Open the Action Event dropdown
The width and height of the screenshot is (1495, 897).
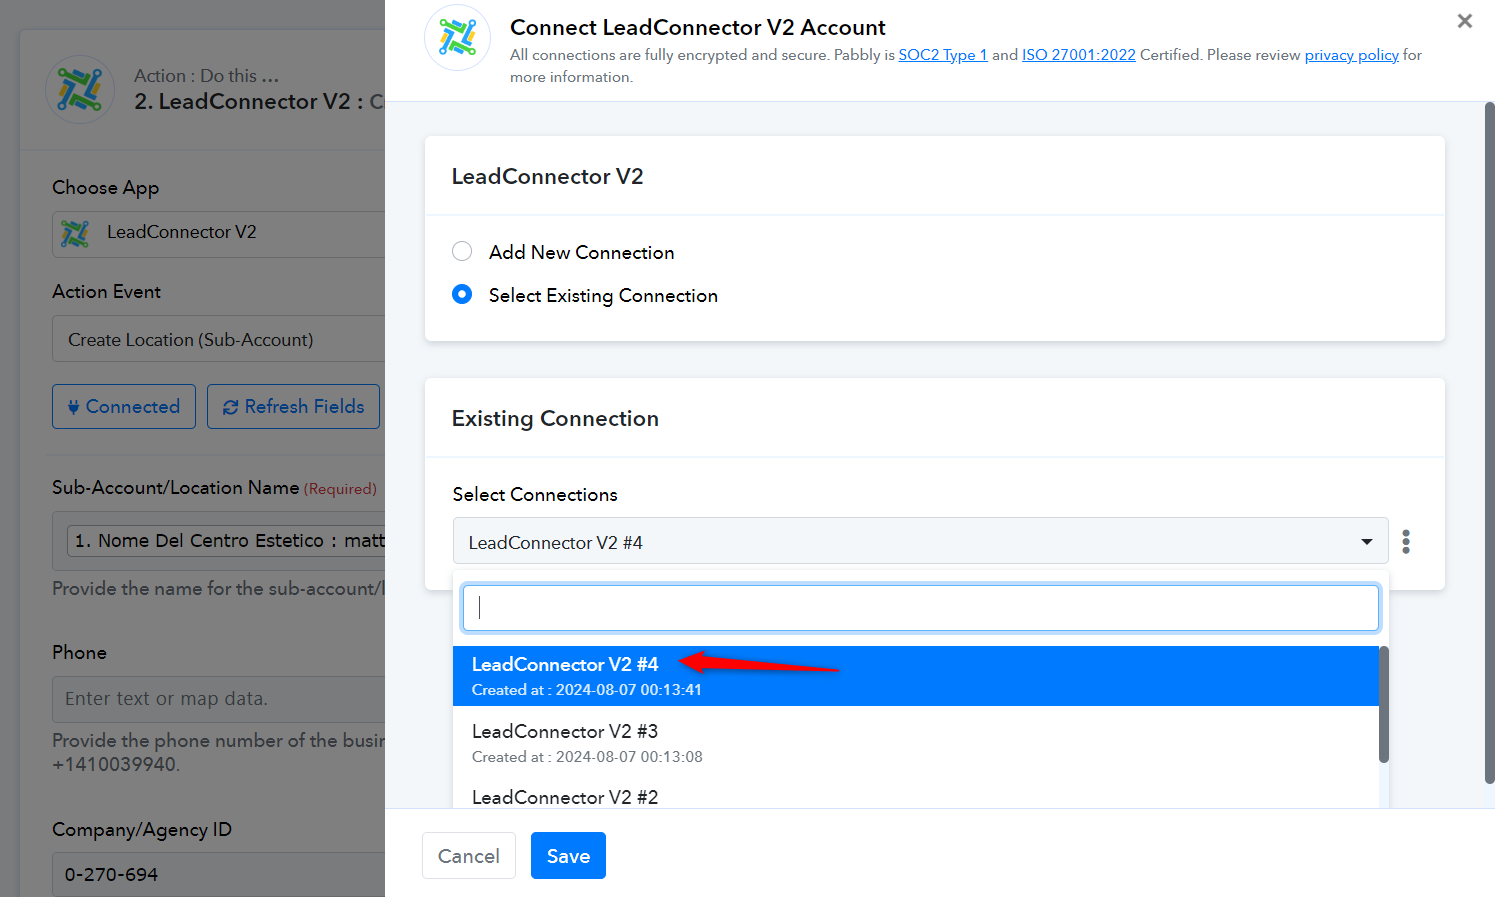coord(219,339)
